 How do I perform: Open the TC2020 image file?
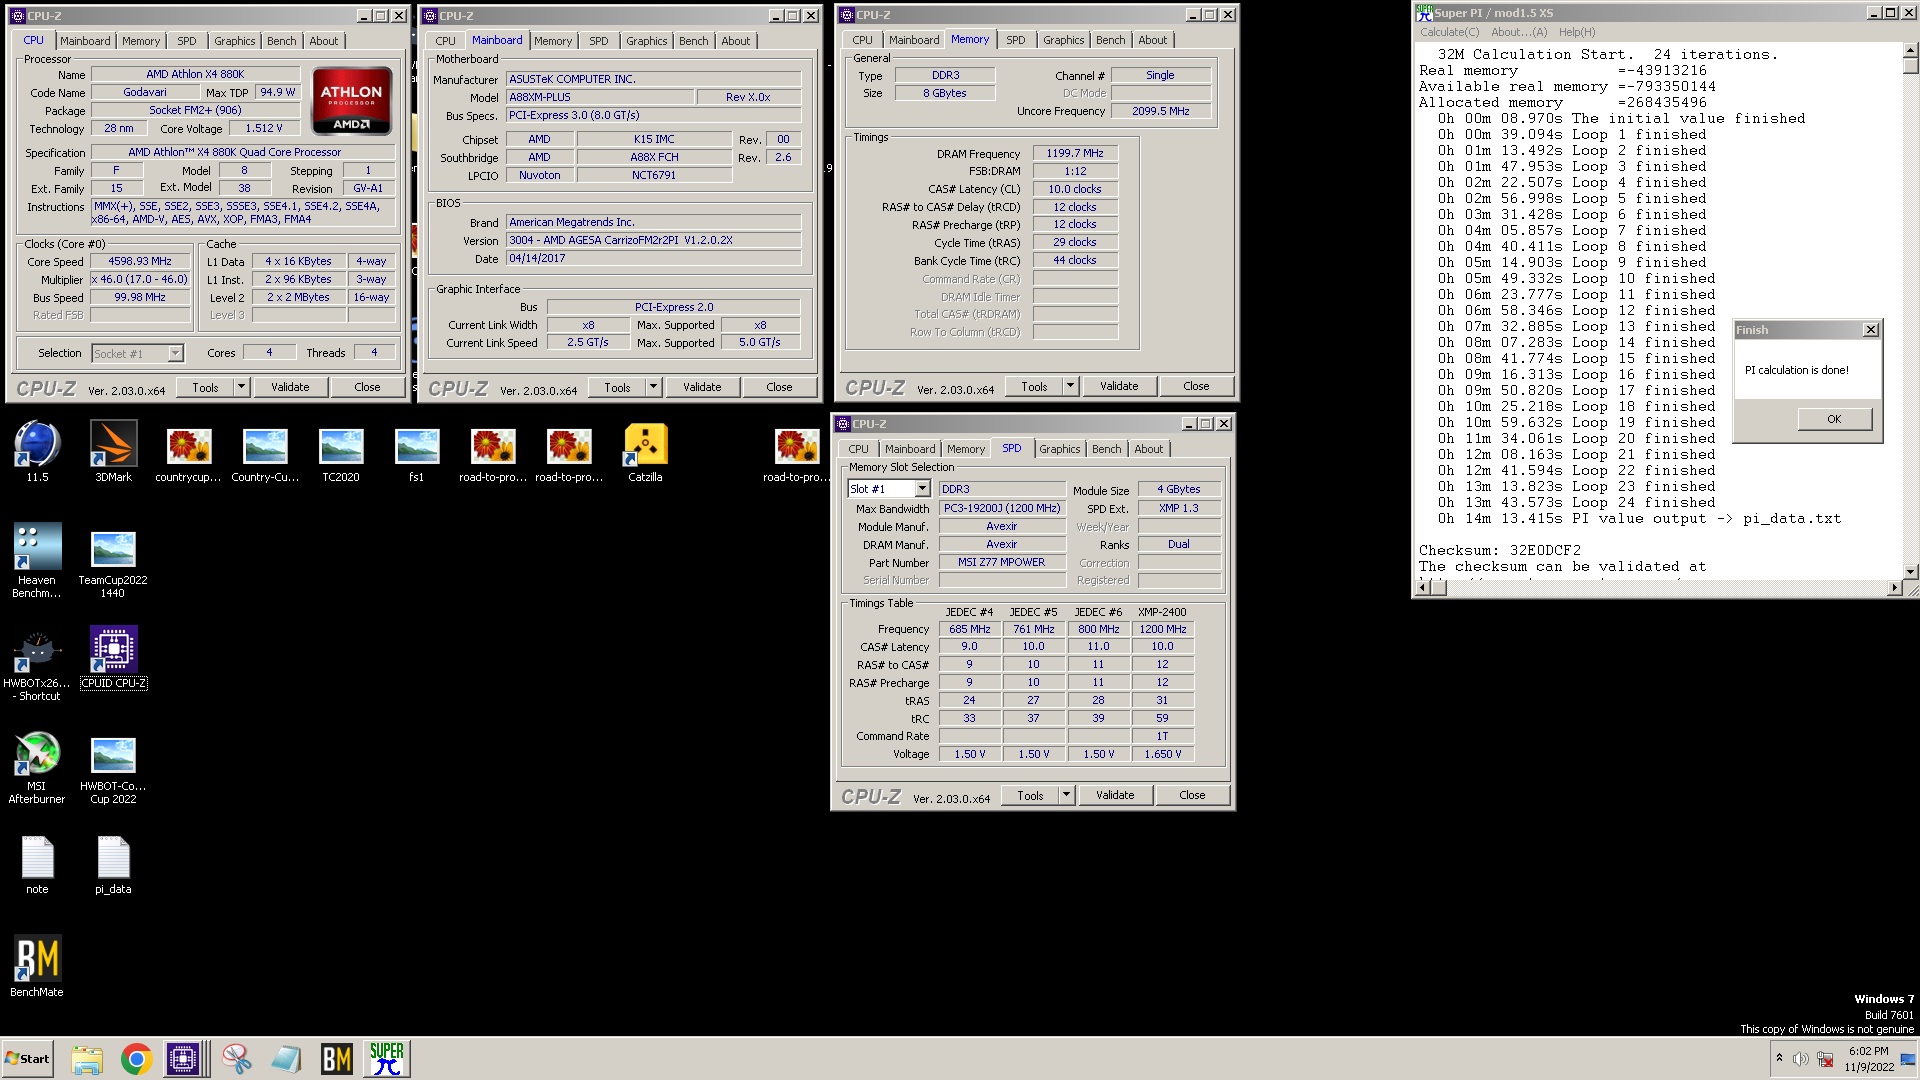pos(341,456)
